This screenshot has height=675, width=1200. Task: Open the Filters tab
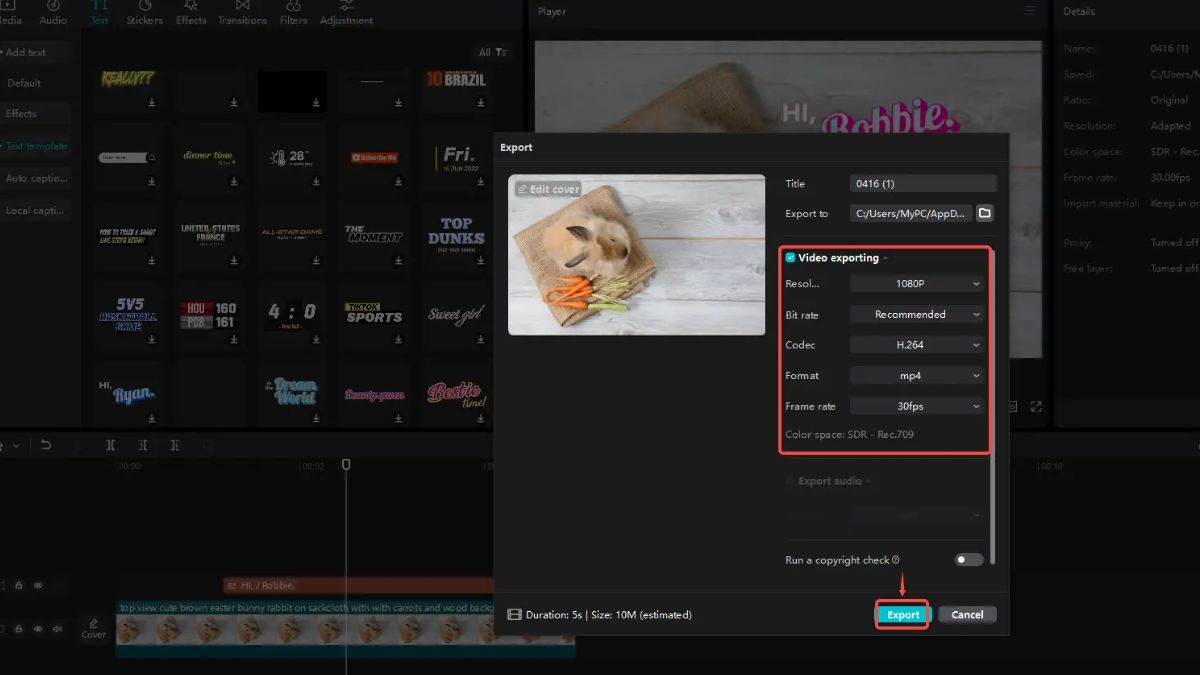coord(293,13)
